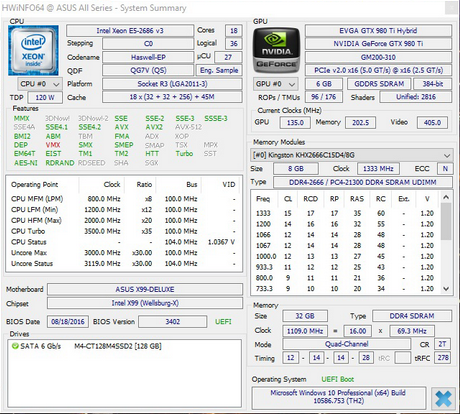This screenshot has width=460, height=414.
Task: Click the BIOS Date 08/18/2016 field
Action: [68, 322]
